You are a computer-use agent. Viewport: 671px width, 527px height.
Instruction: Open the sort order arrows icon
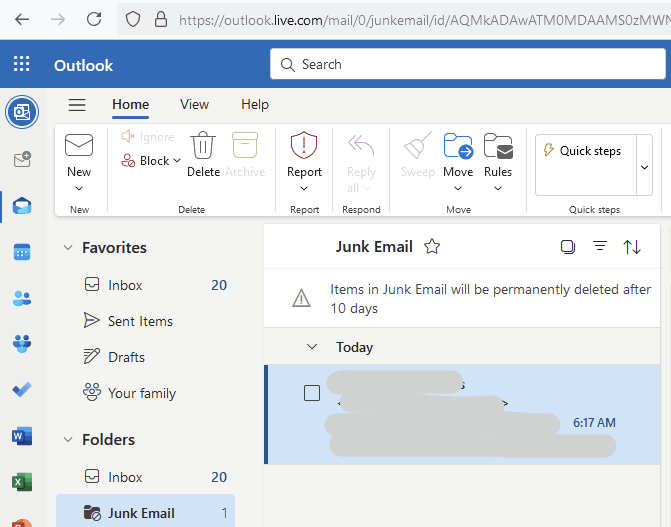click(632, 247)
